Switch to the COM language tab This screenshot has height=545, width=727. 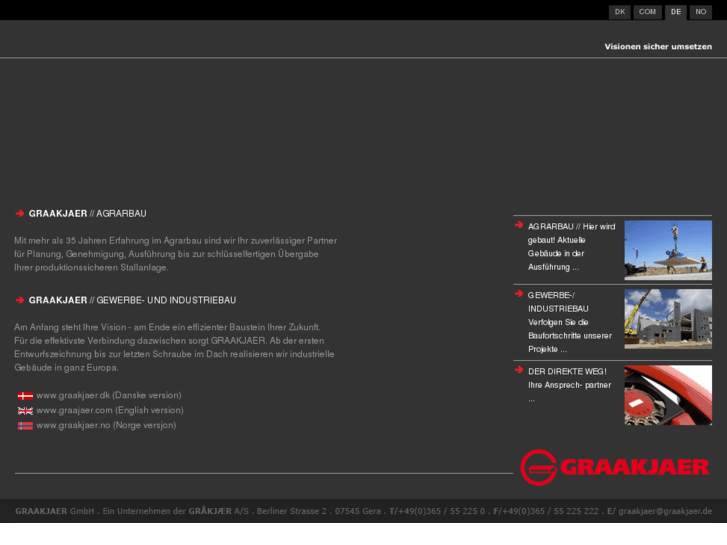coord(647,12)
